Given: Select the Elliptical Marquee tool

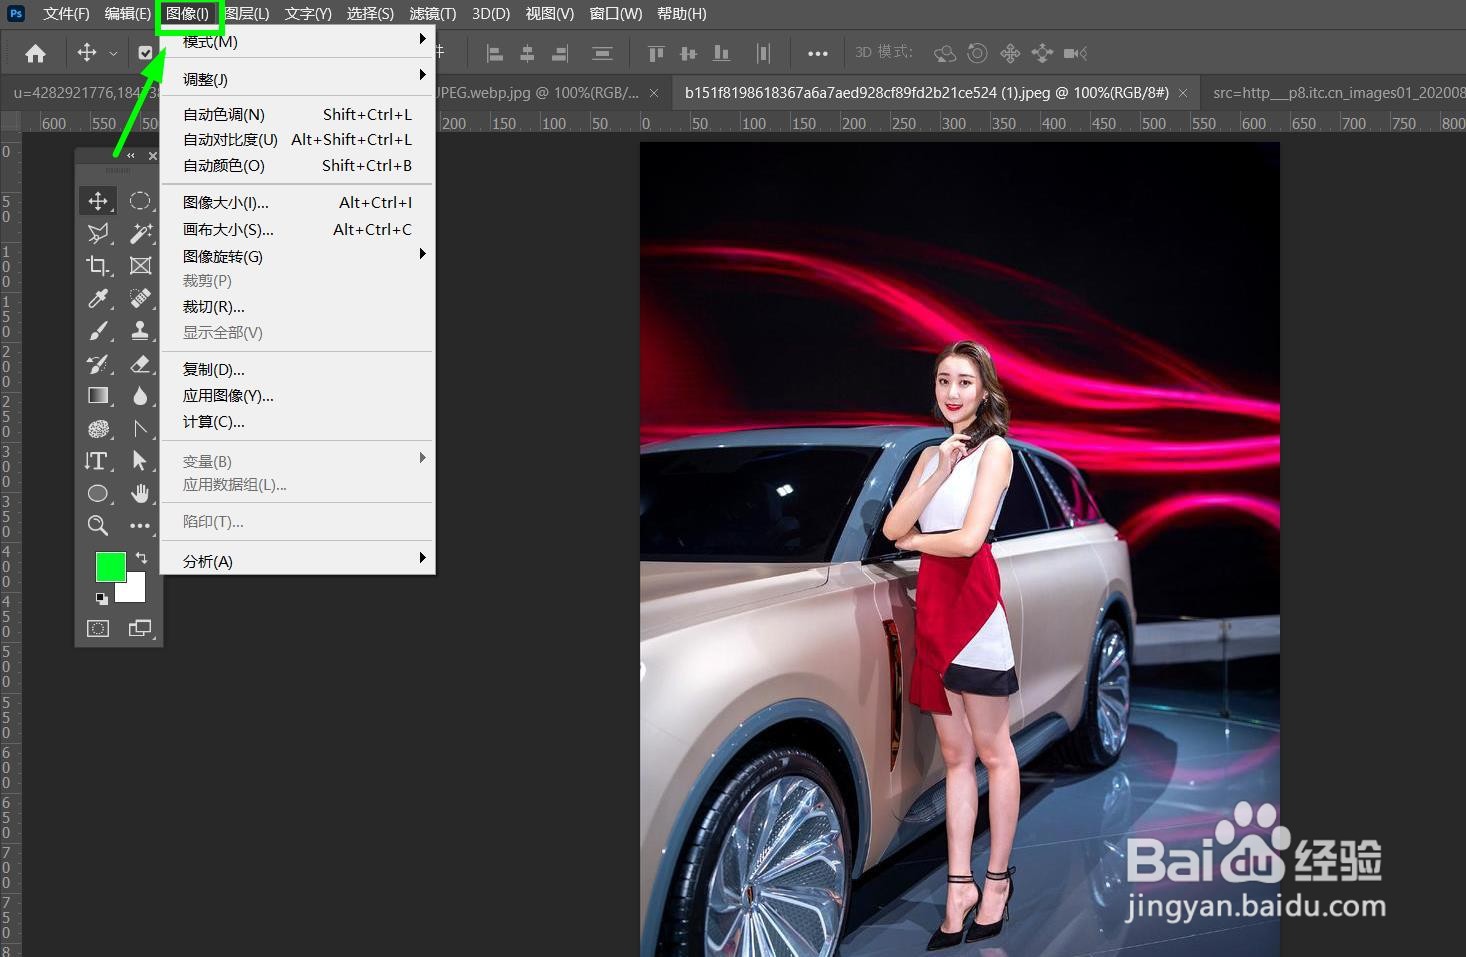Looking at the screenshot, I should pyautogui.click(x=140, y=201).
